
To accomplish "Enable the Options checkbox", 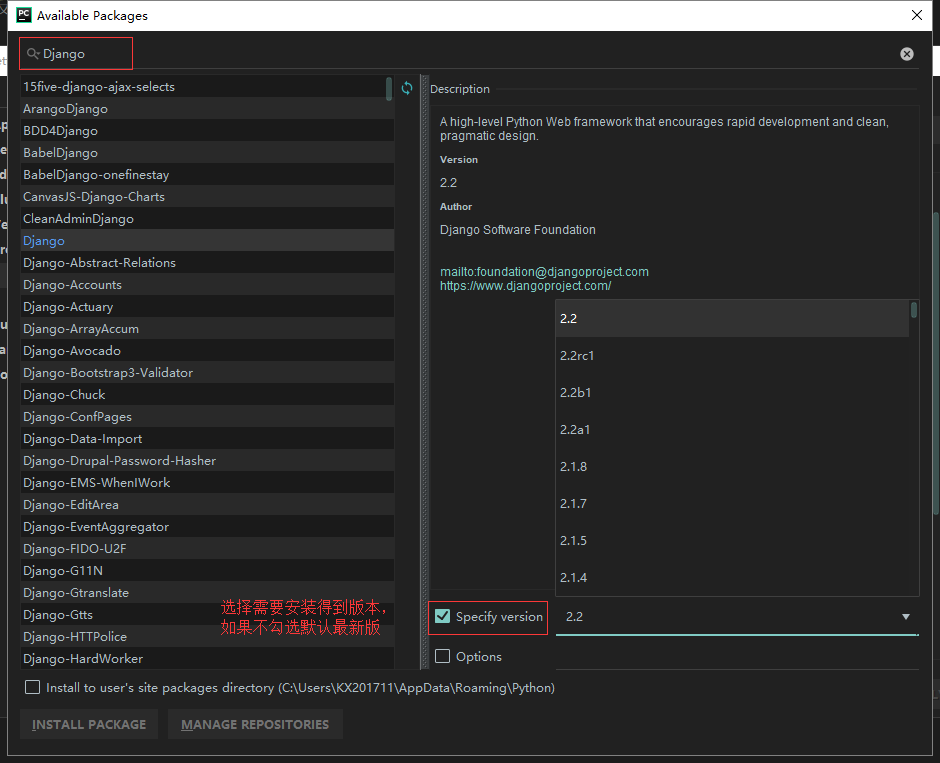I will pos(442,656).
